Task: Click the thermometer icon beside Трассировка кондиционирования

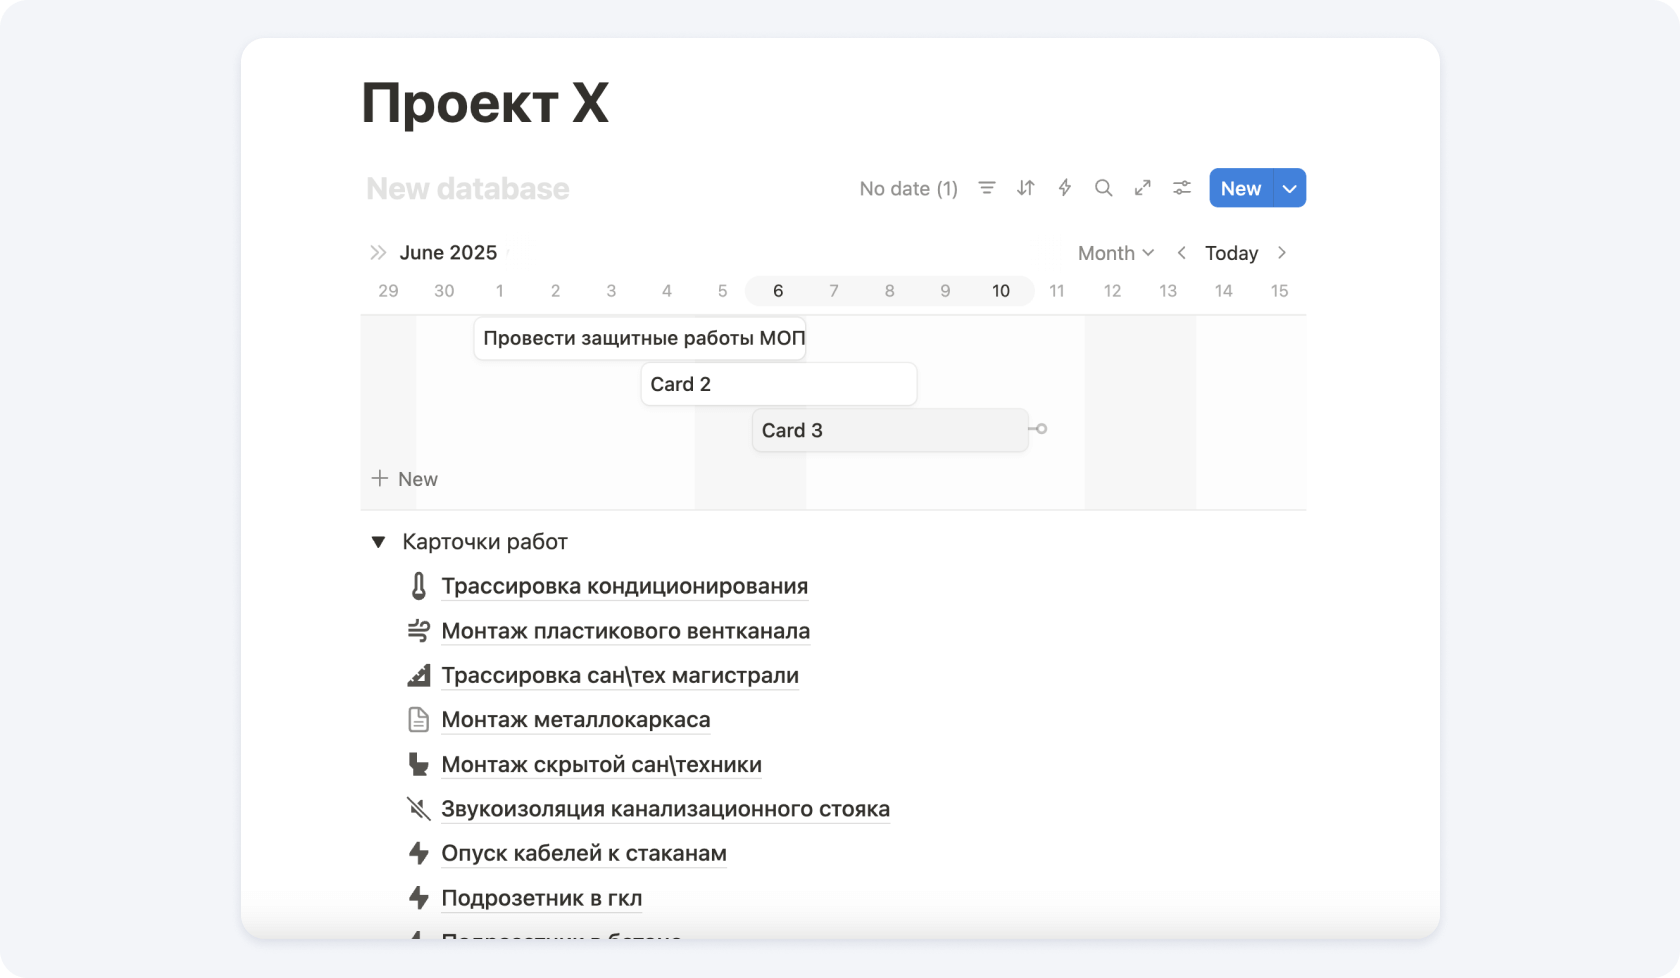Action: click(418, 587)
